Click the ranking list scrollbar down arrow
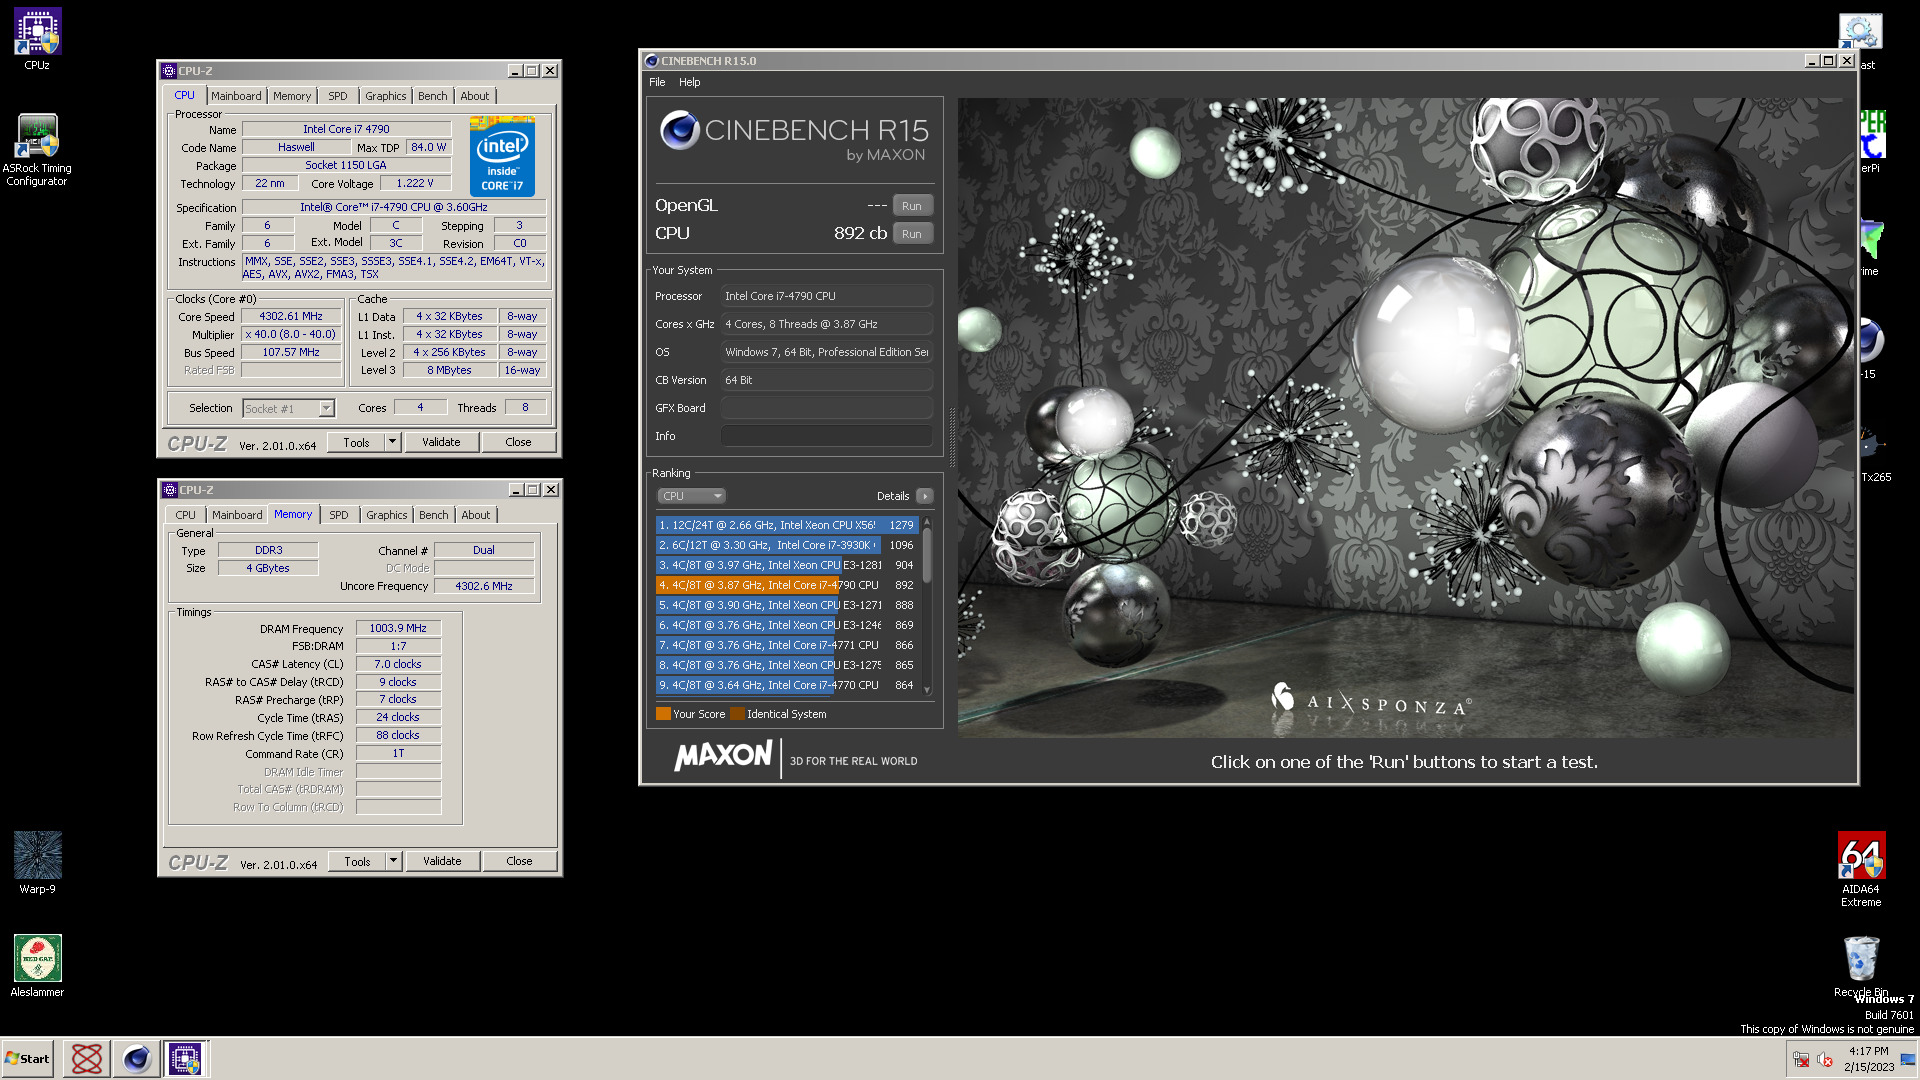The width and height of the screenshot is (1920, 1080). [927, 690]
